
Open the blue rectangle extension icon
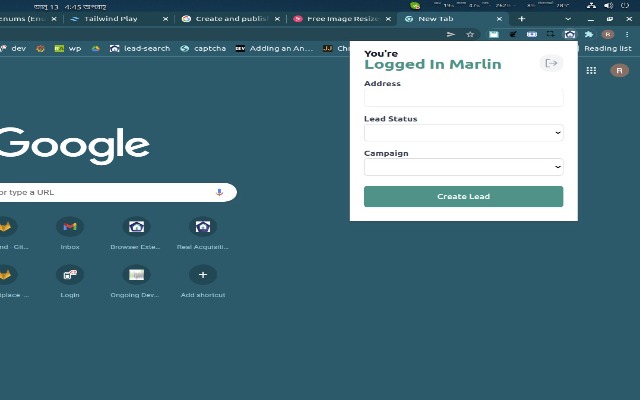pyautogui.click(x=531, y=34)
